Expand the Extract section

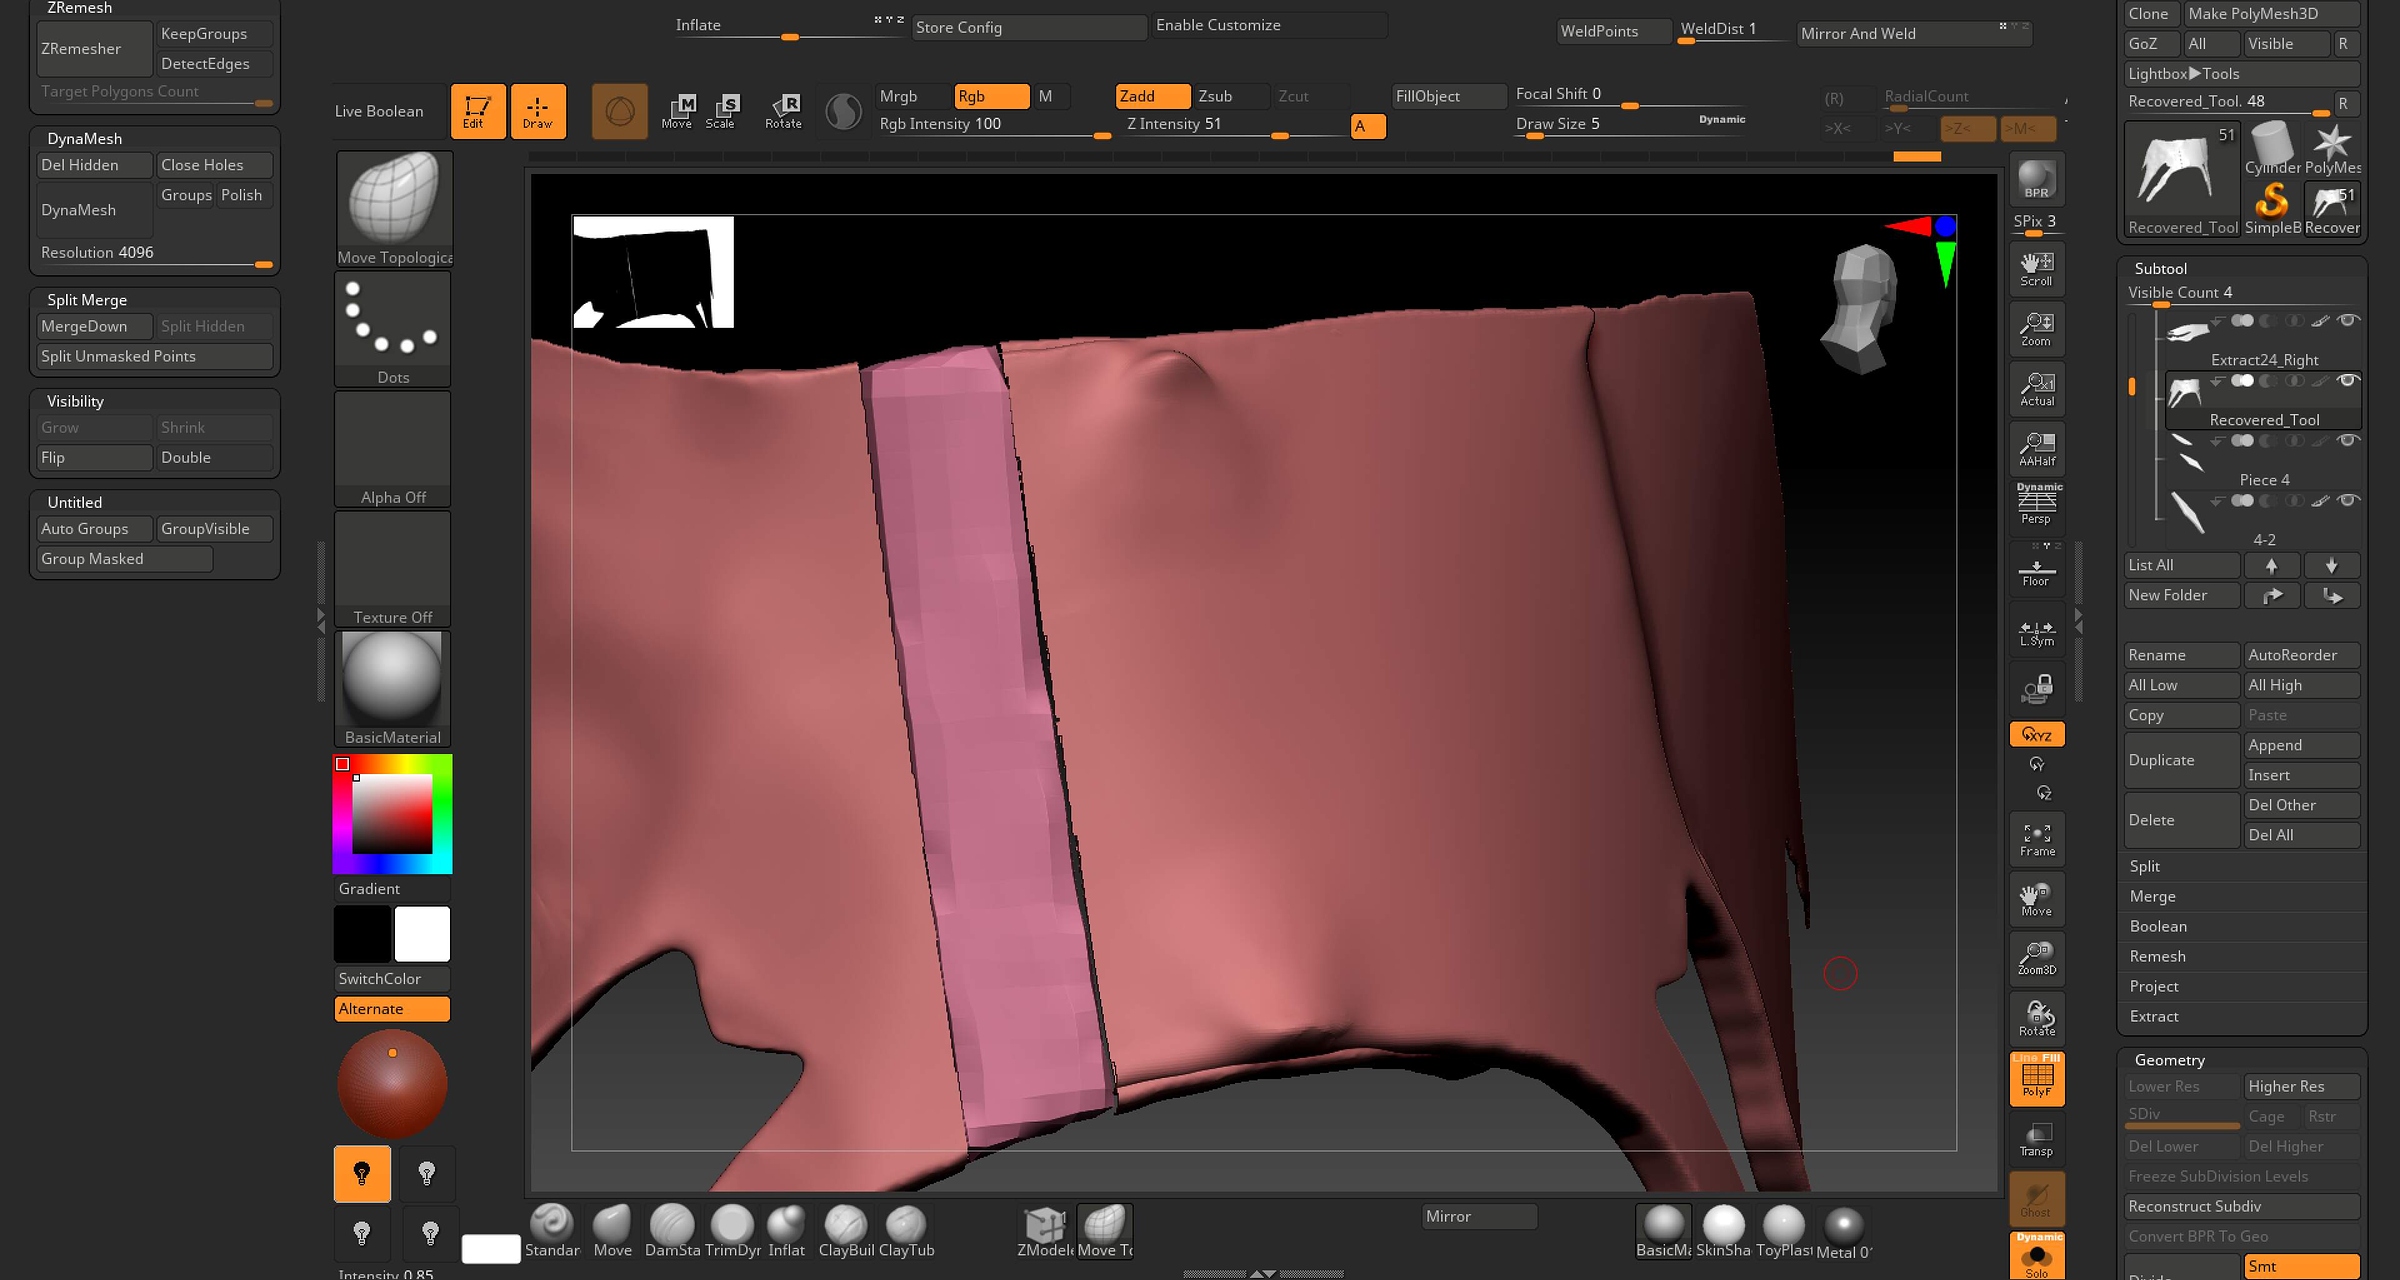coord(2154,1016)
